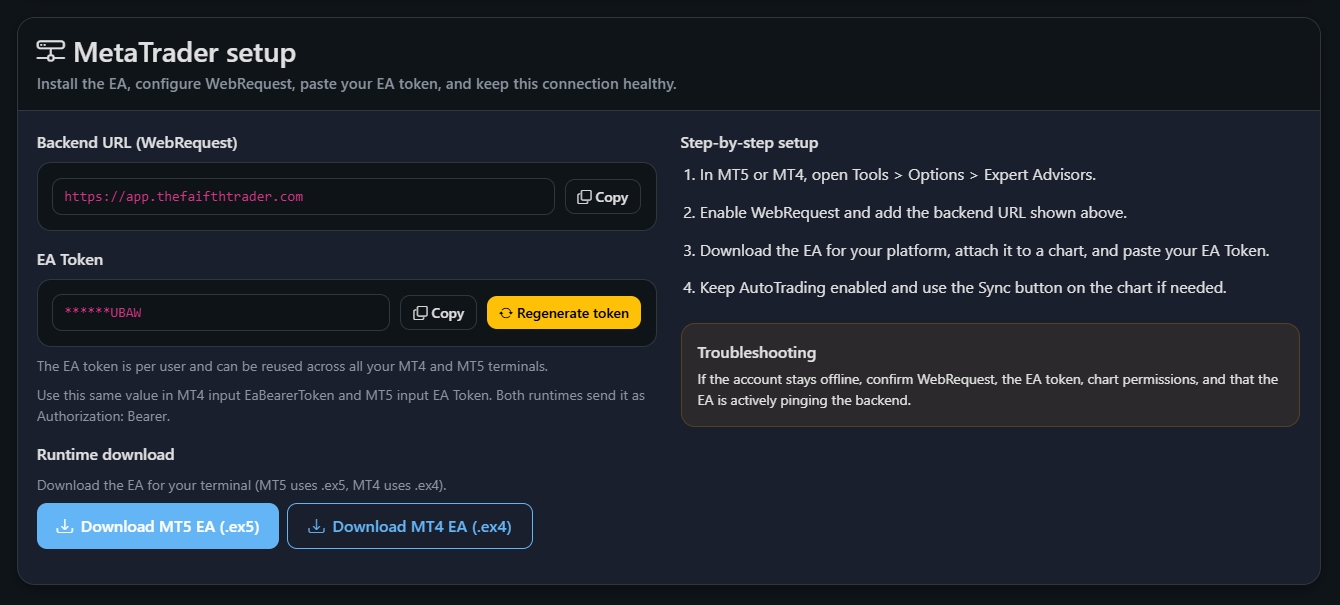The width and height of the screenshot is (1340, 605).
Task: Click step 1 about Tools > Options
Action: 890,175
